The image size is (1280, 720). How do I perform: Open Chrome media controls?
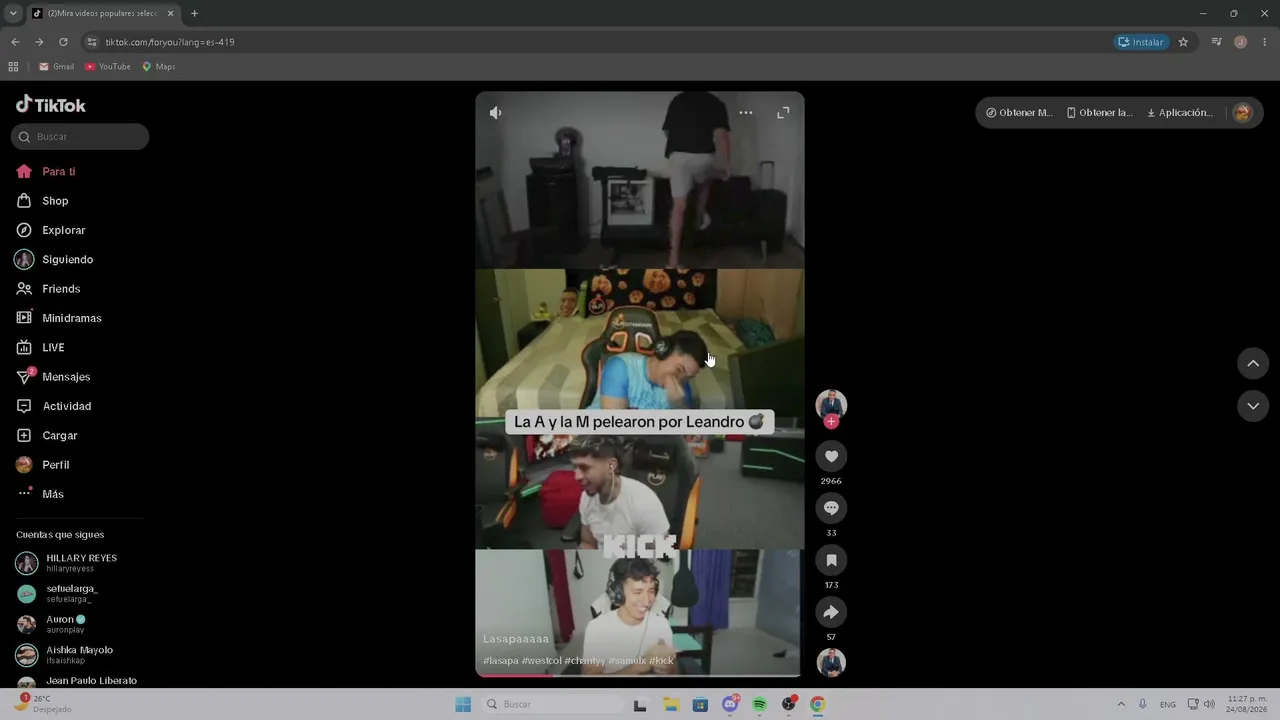pyautogui.click(x=1216, y=42)
